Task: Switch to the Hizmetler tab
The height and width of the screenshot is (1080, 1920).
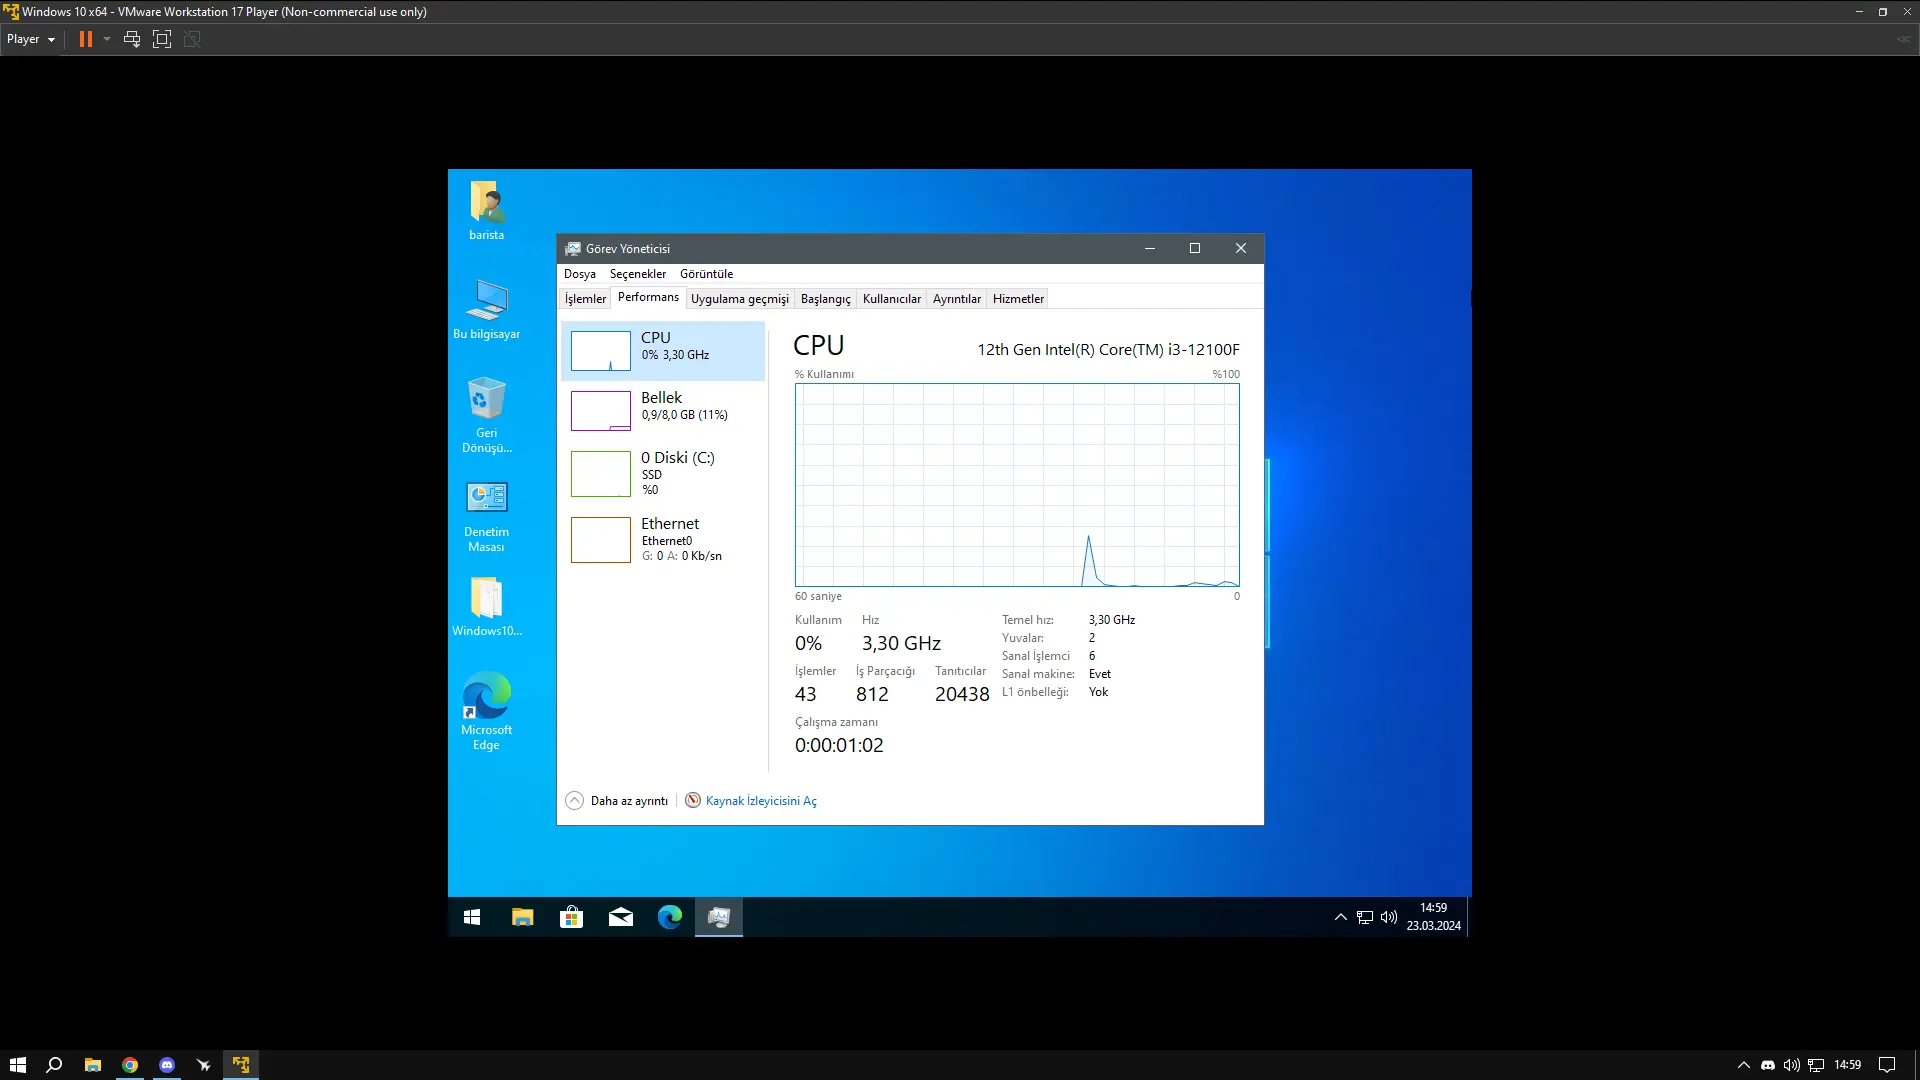Action: click(x=1018, y=299)
